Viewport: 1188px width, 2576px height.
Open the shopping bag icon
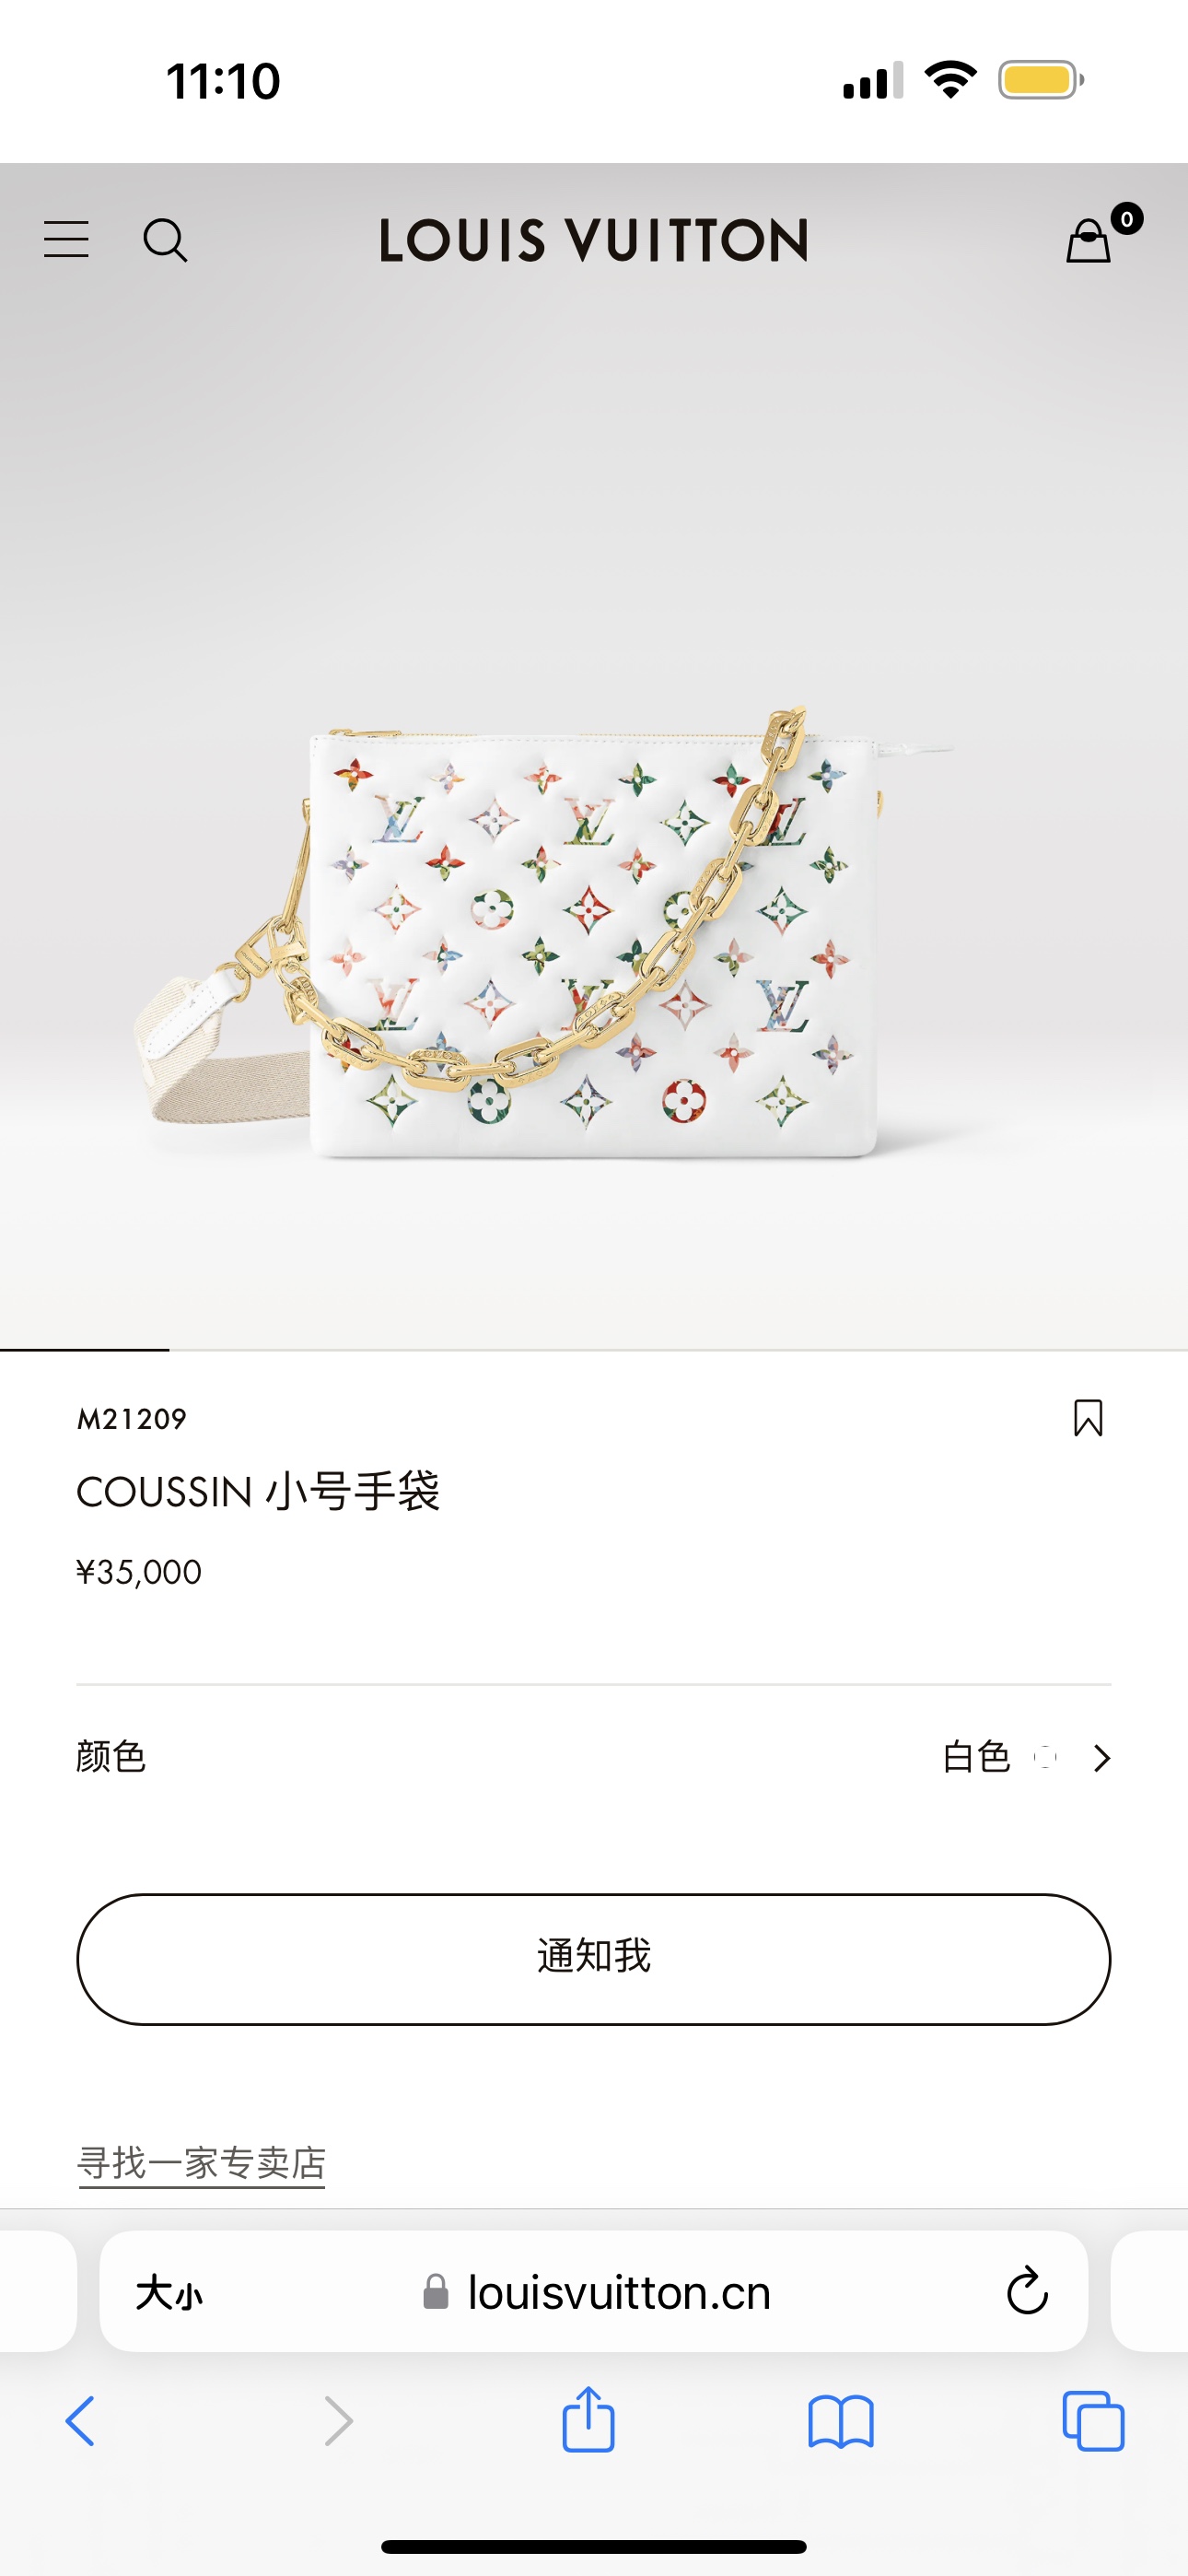click(x=1090, y=240)
